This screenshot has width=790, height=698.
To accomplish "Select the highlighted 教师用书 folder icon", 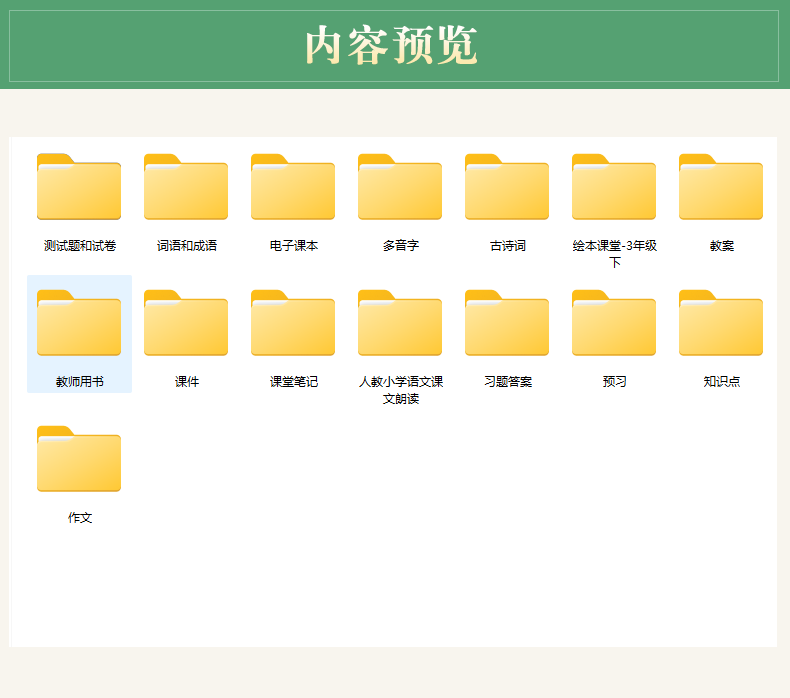I will pos(79,323).
